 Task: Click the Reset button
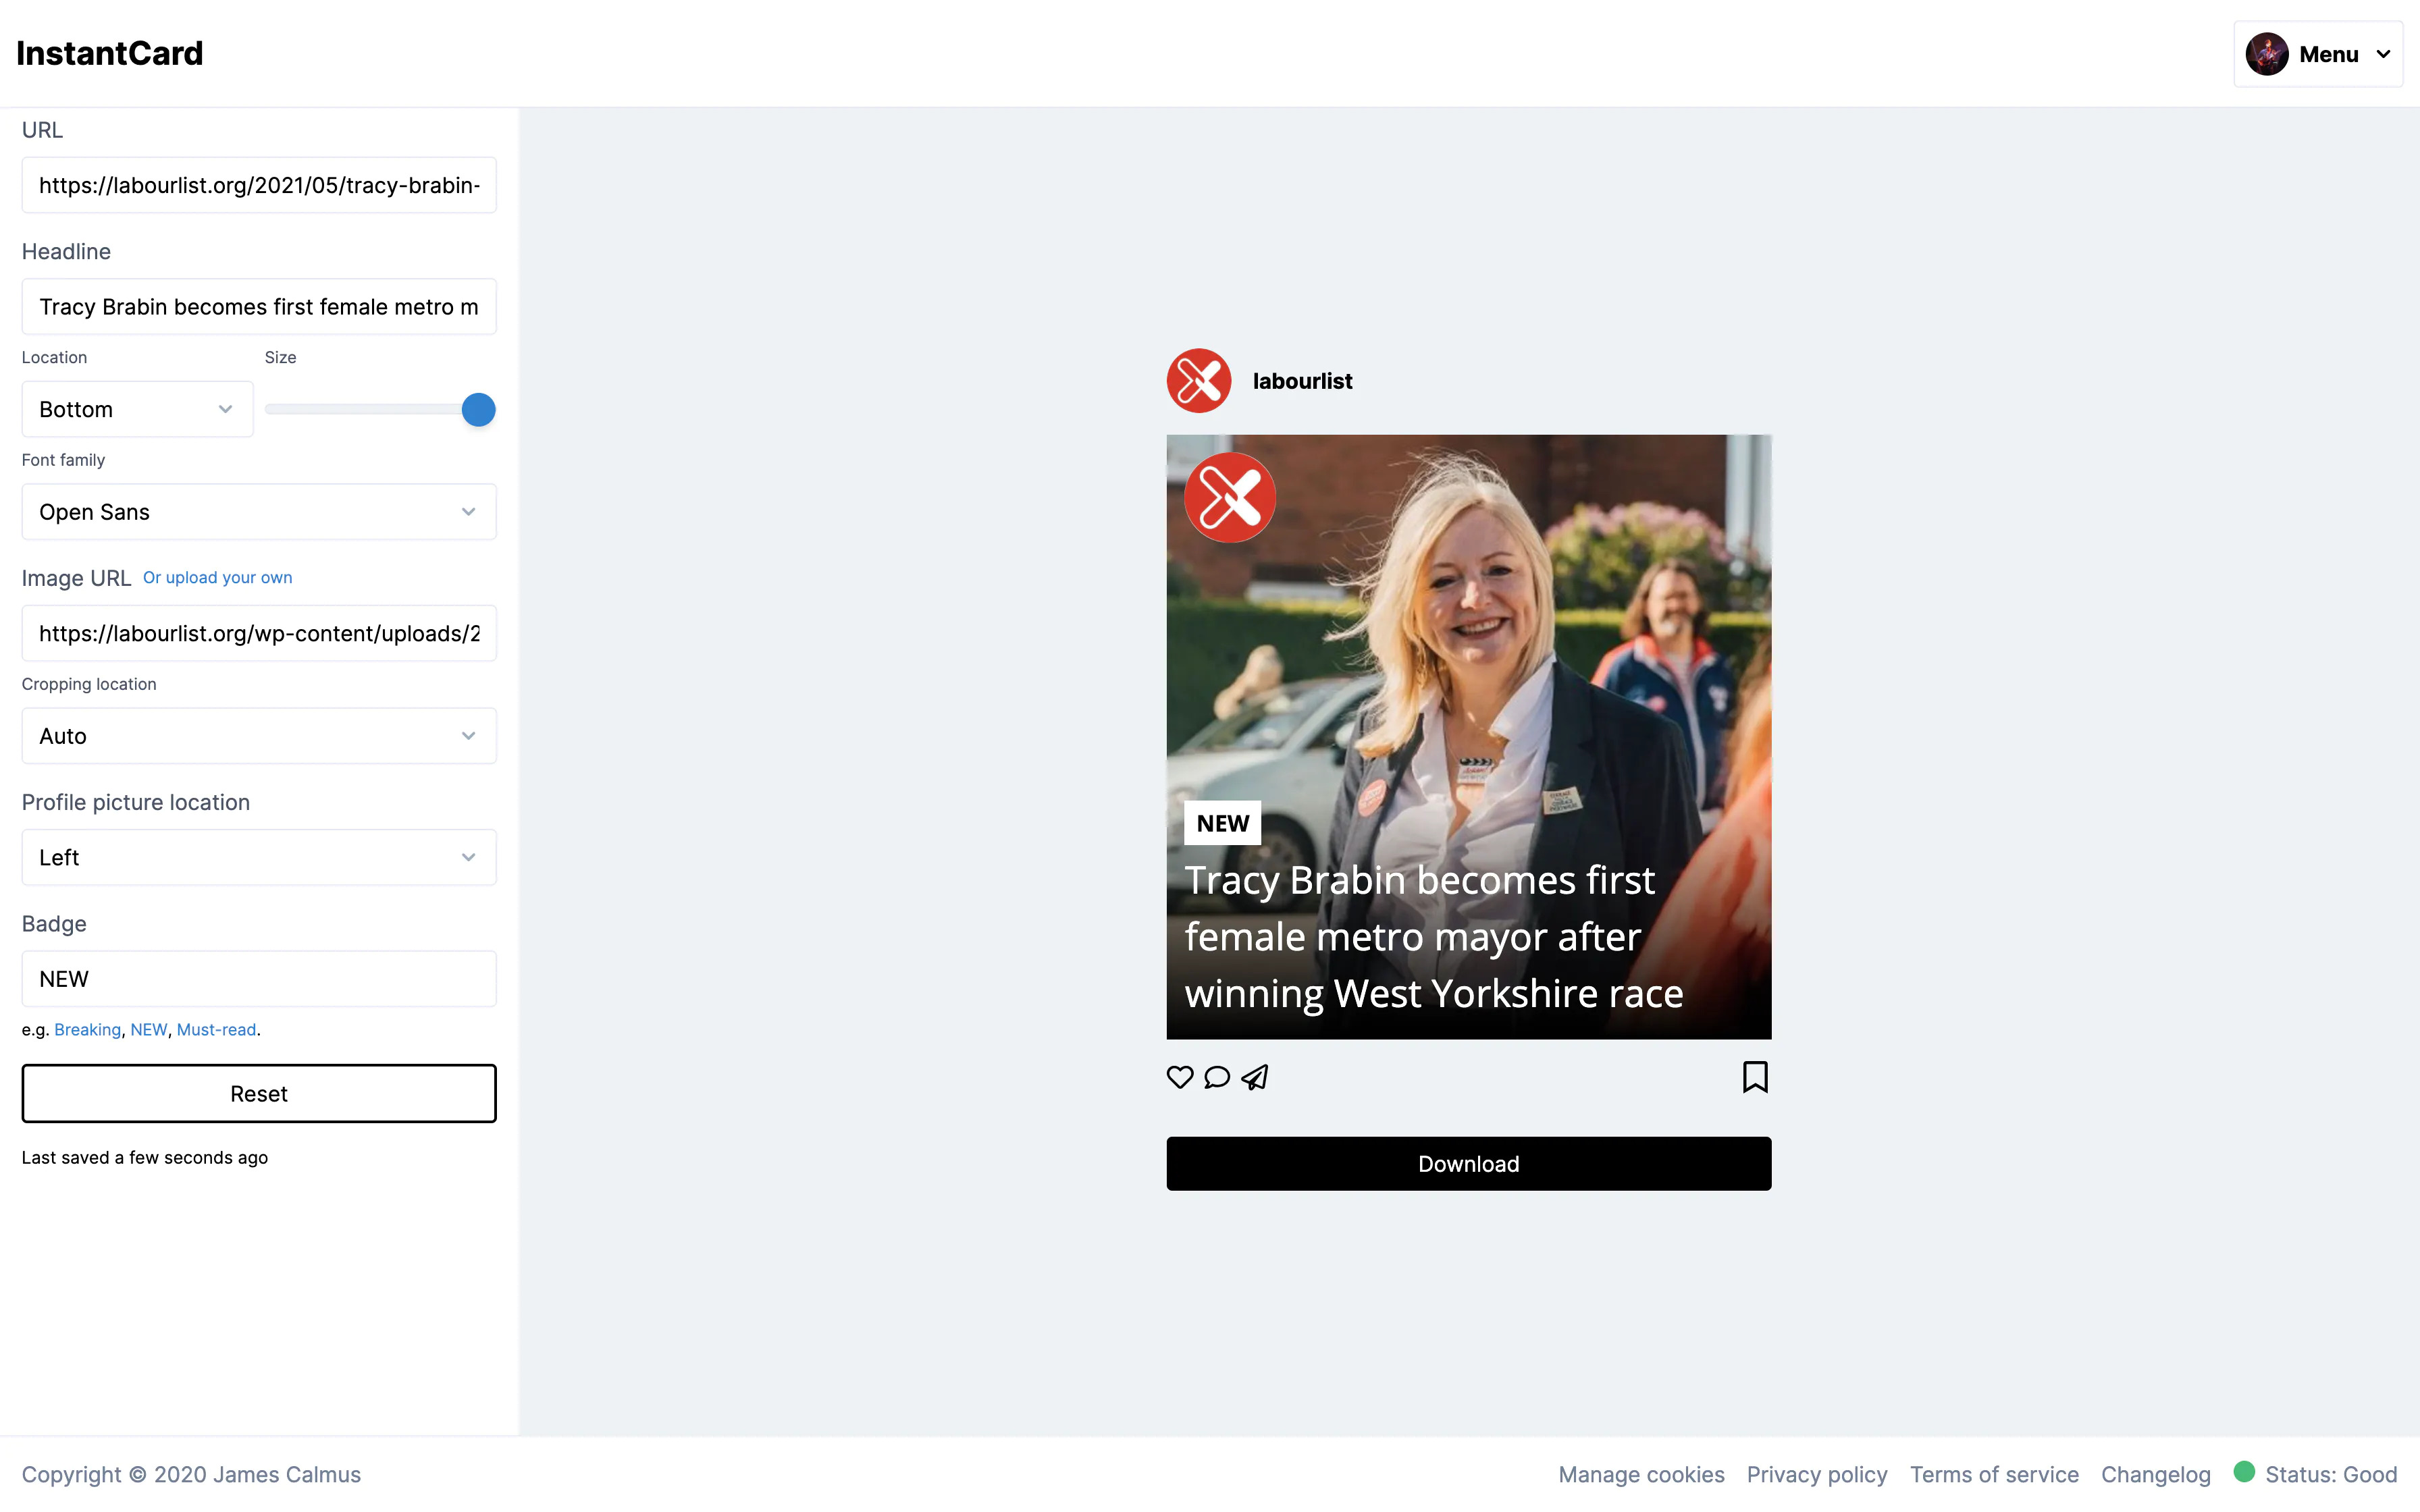tap(259, 1093)
